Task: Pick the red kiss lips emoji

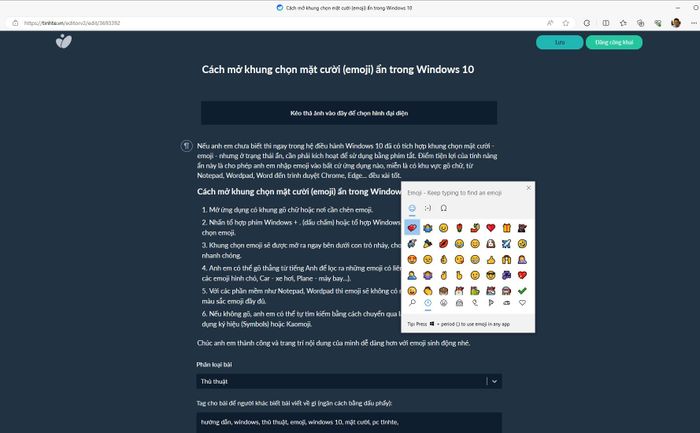Action: [443, 244]
